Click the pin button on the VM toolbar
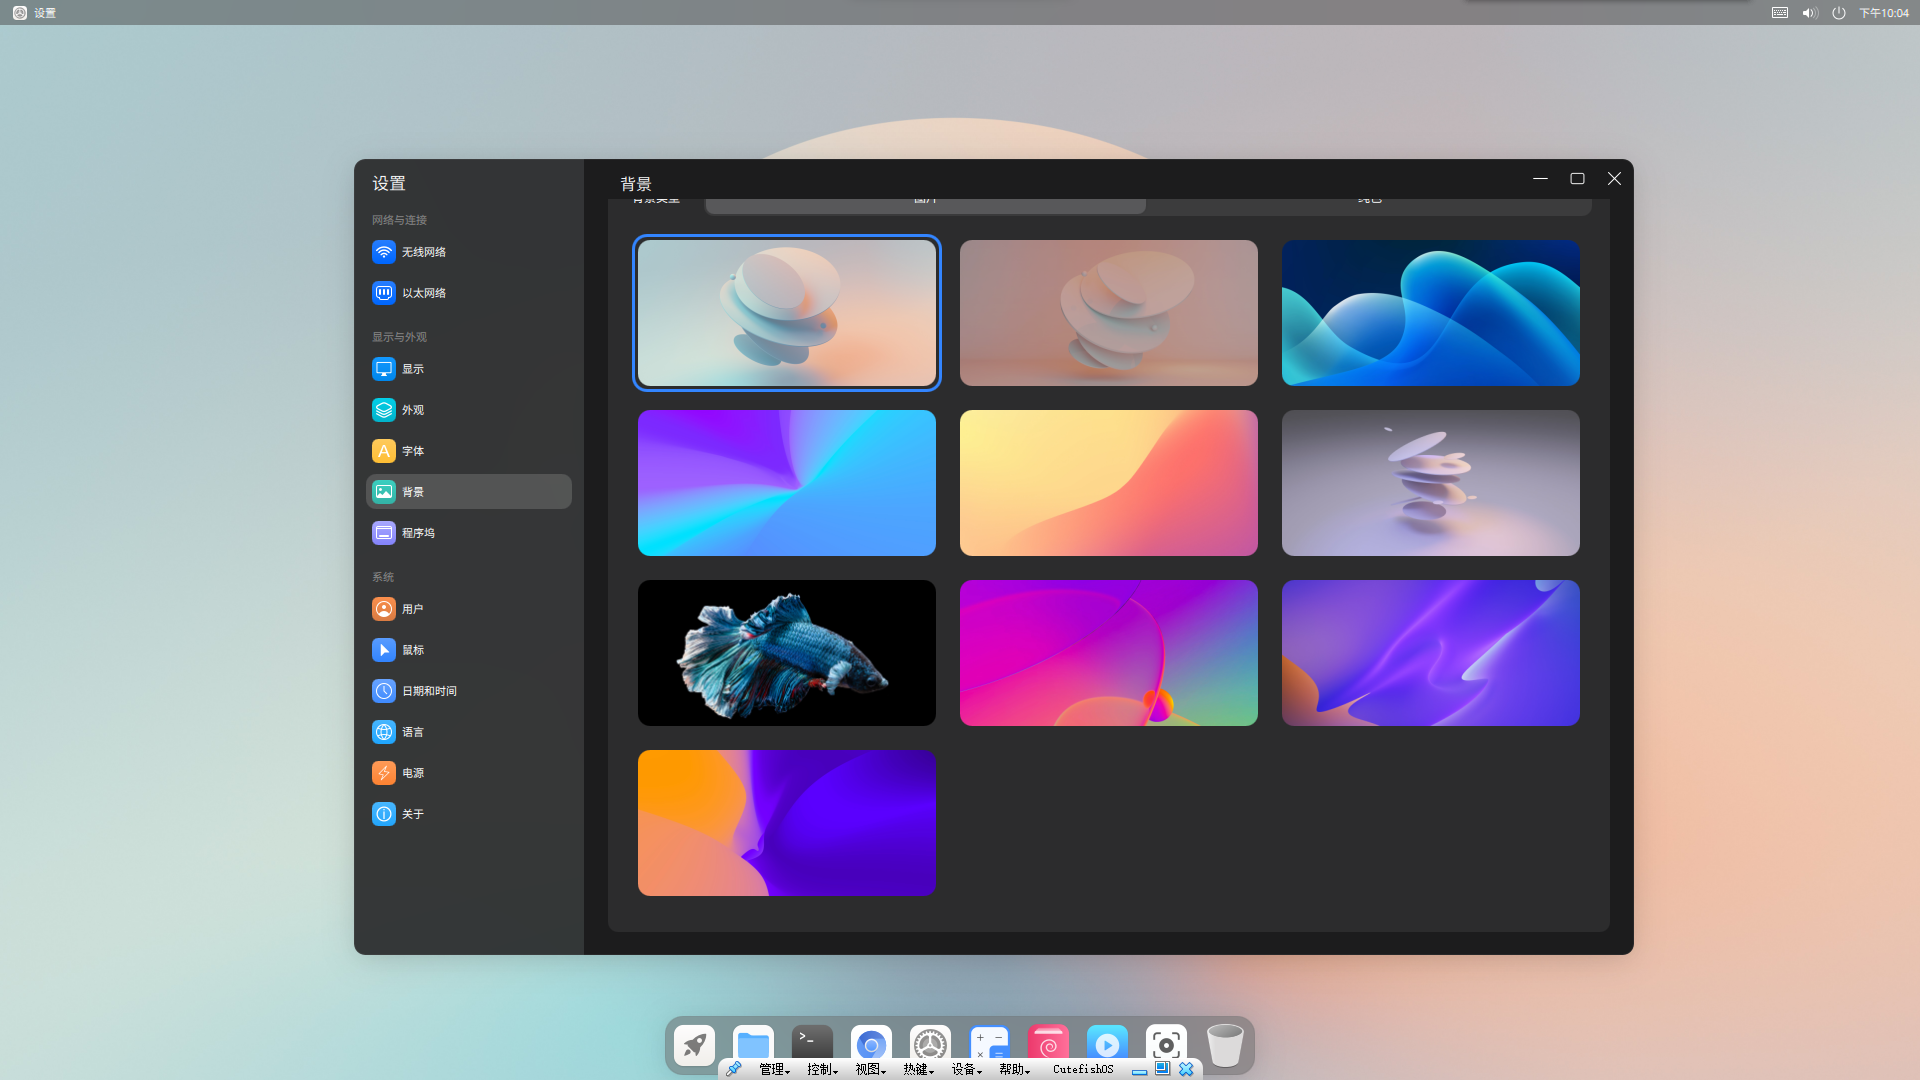The height and width of the screenshot is (1080, 1920). click(733, 1069)
